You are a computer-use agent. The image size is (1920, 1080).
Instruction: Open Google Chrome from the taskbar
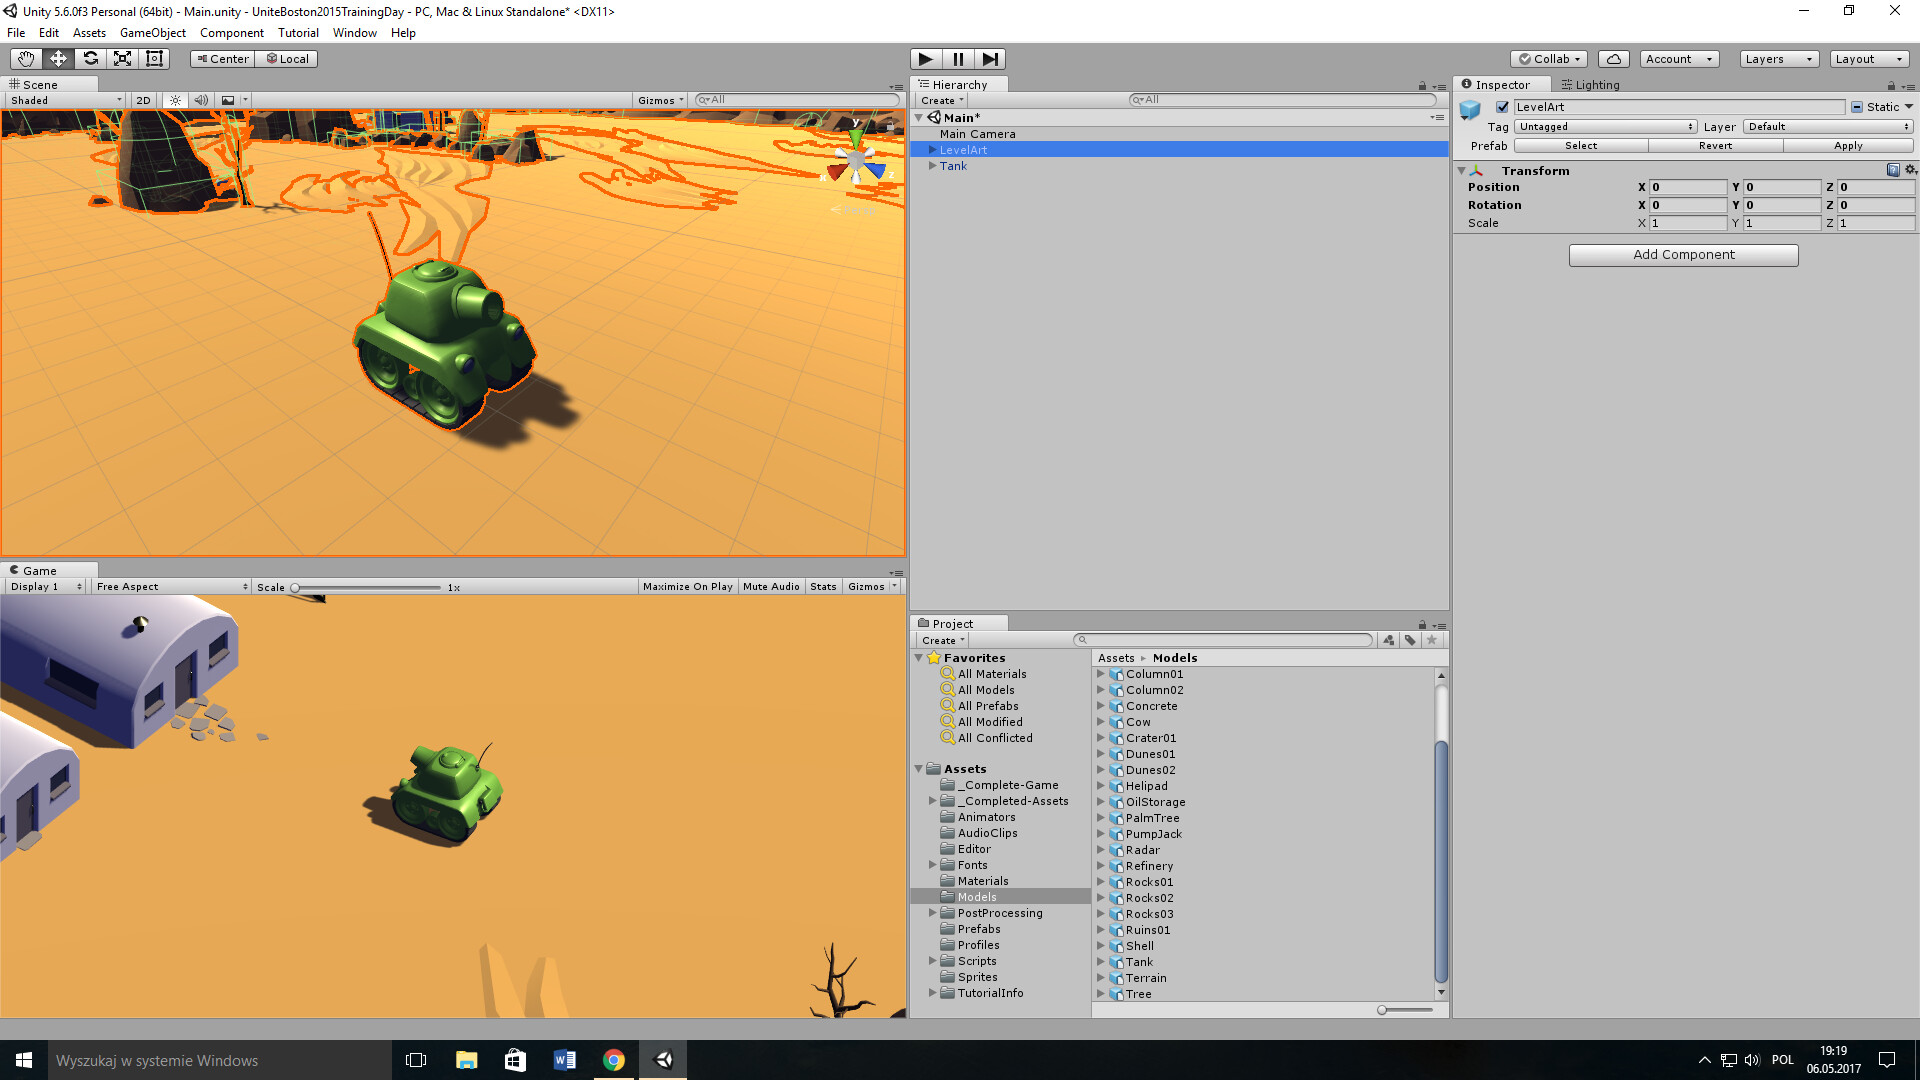pyautogui.click(x=614, y=1059)
